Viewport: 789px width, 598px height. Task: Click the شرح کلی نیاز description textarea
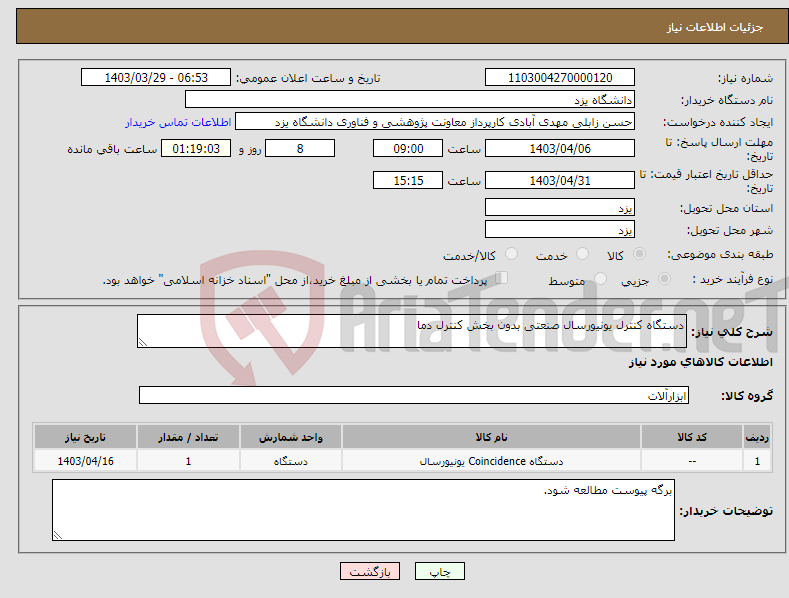click(412, 331)
